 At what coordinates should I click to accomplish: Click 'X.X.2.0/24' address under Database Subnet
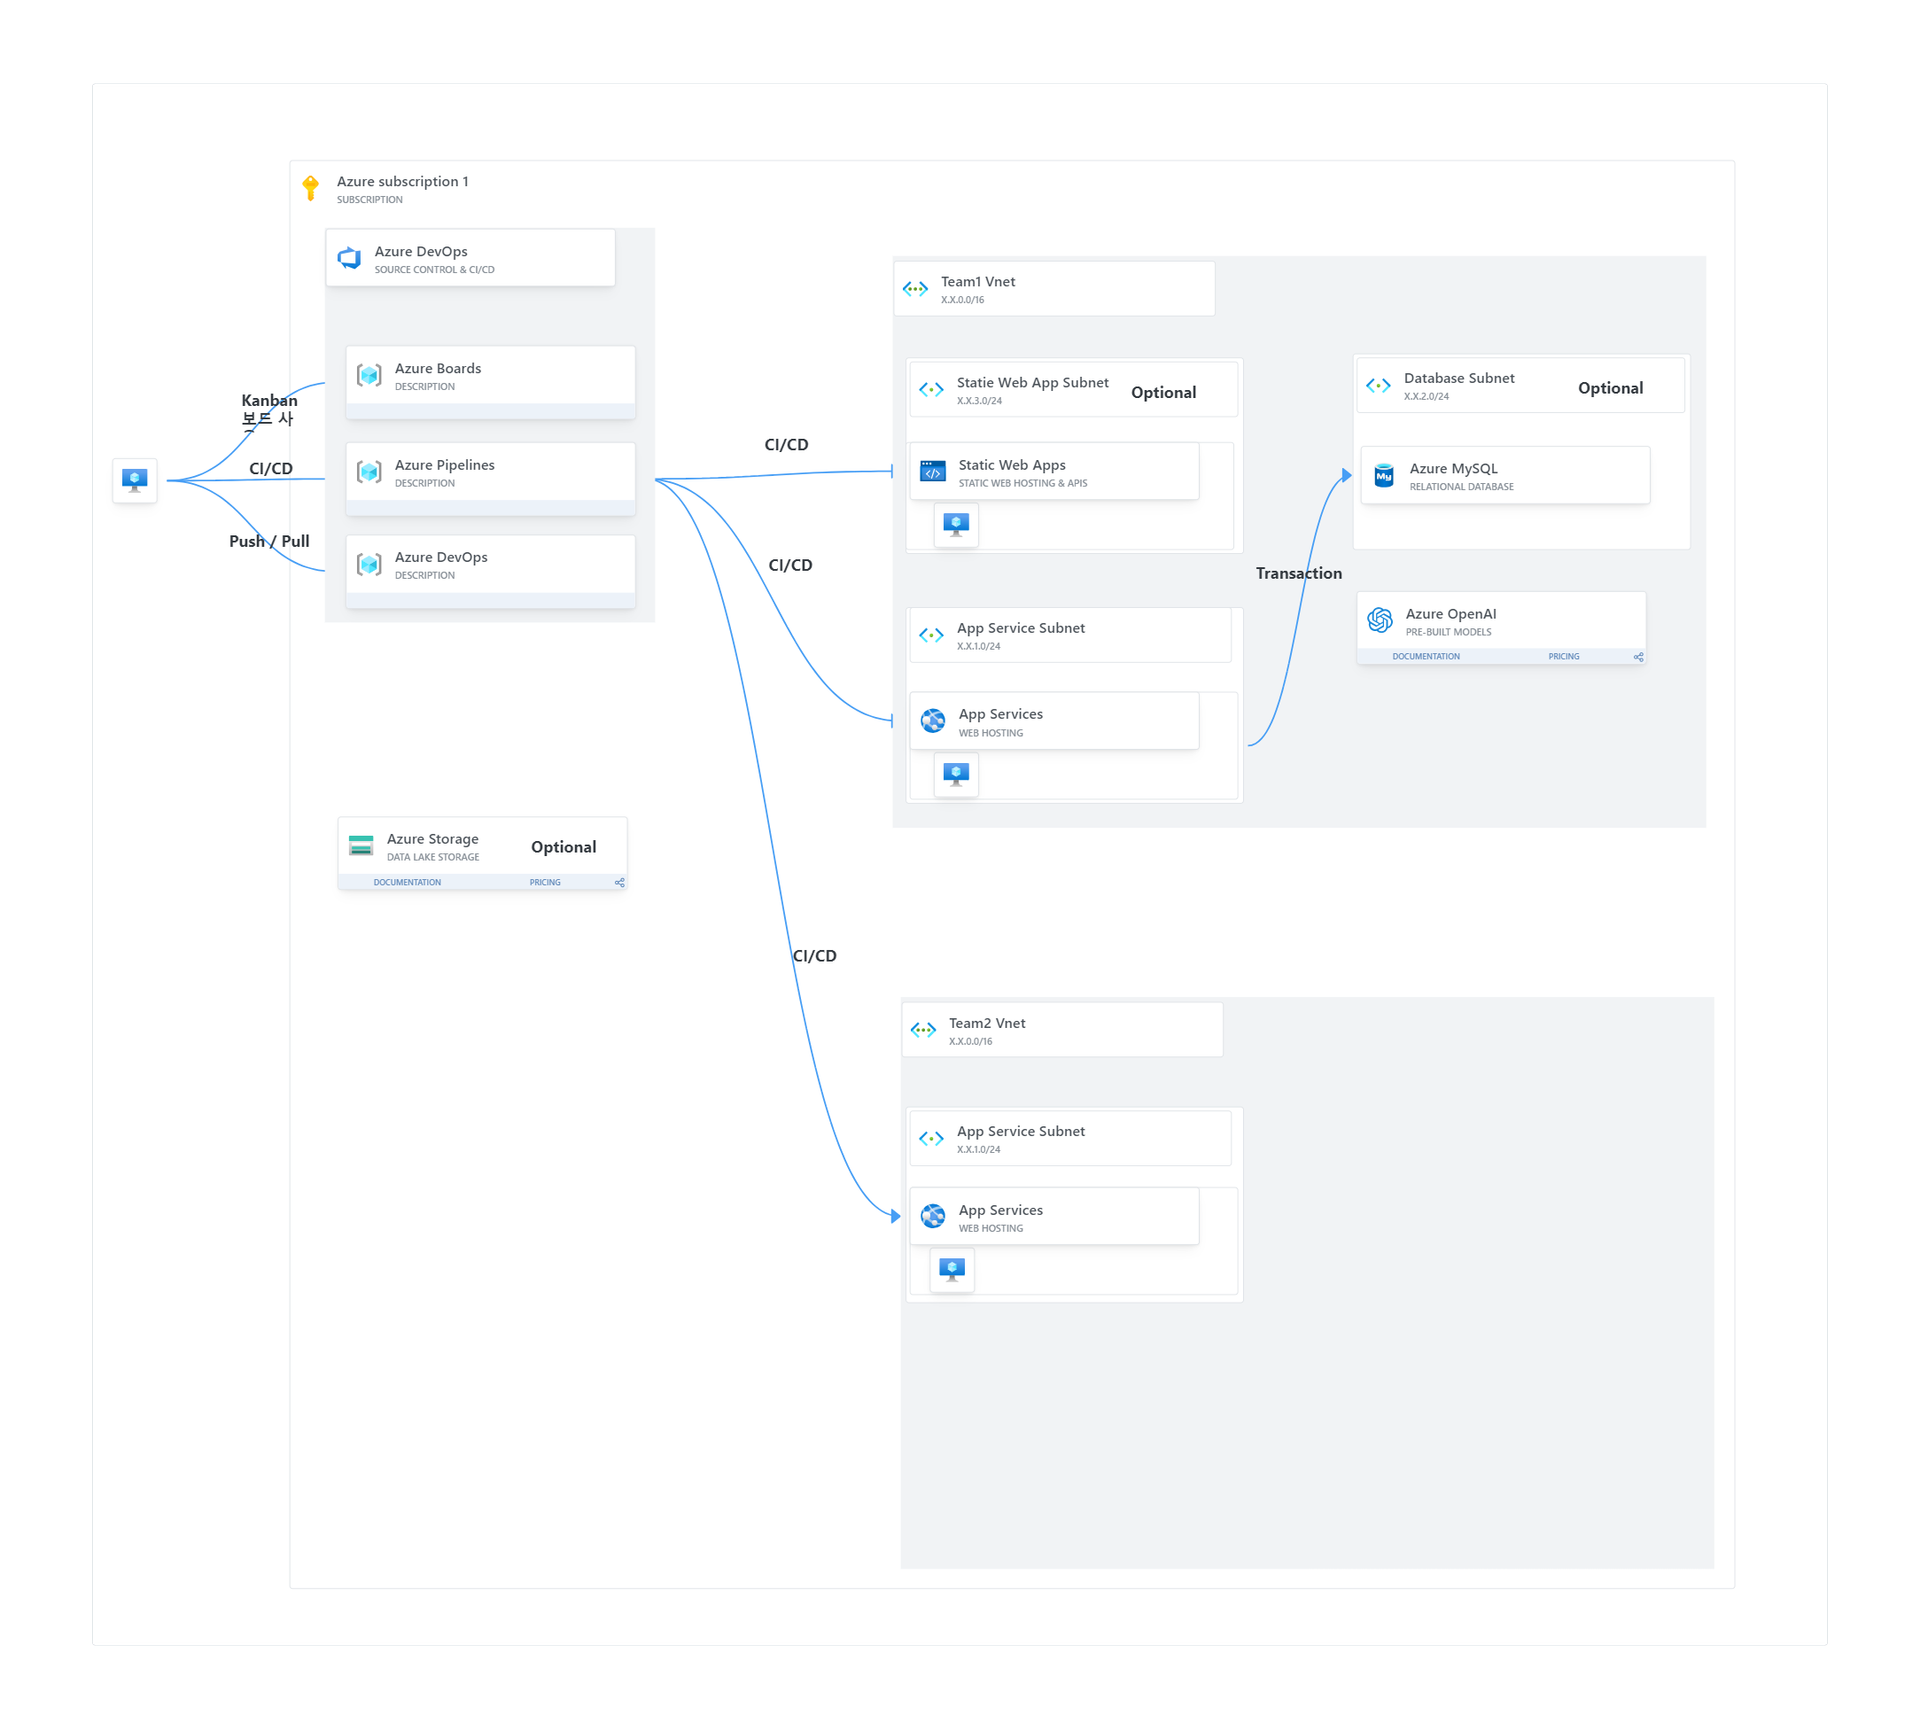coord(1427,397)
